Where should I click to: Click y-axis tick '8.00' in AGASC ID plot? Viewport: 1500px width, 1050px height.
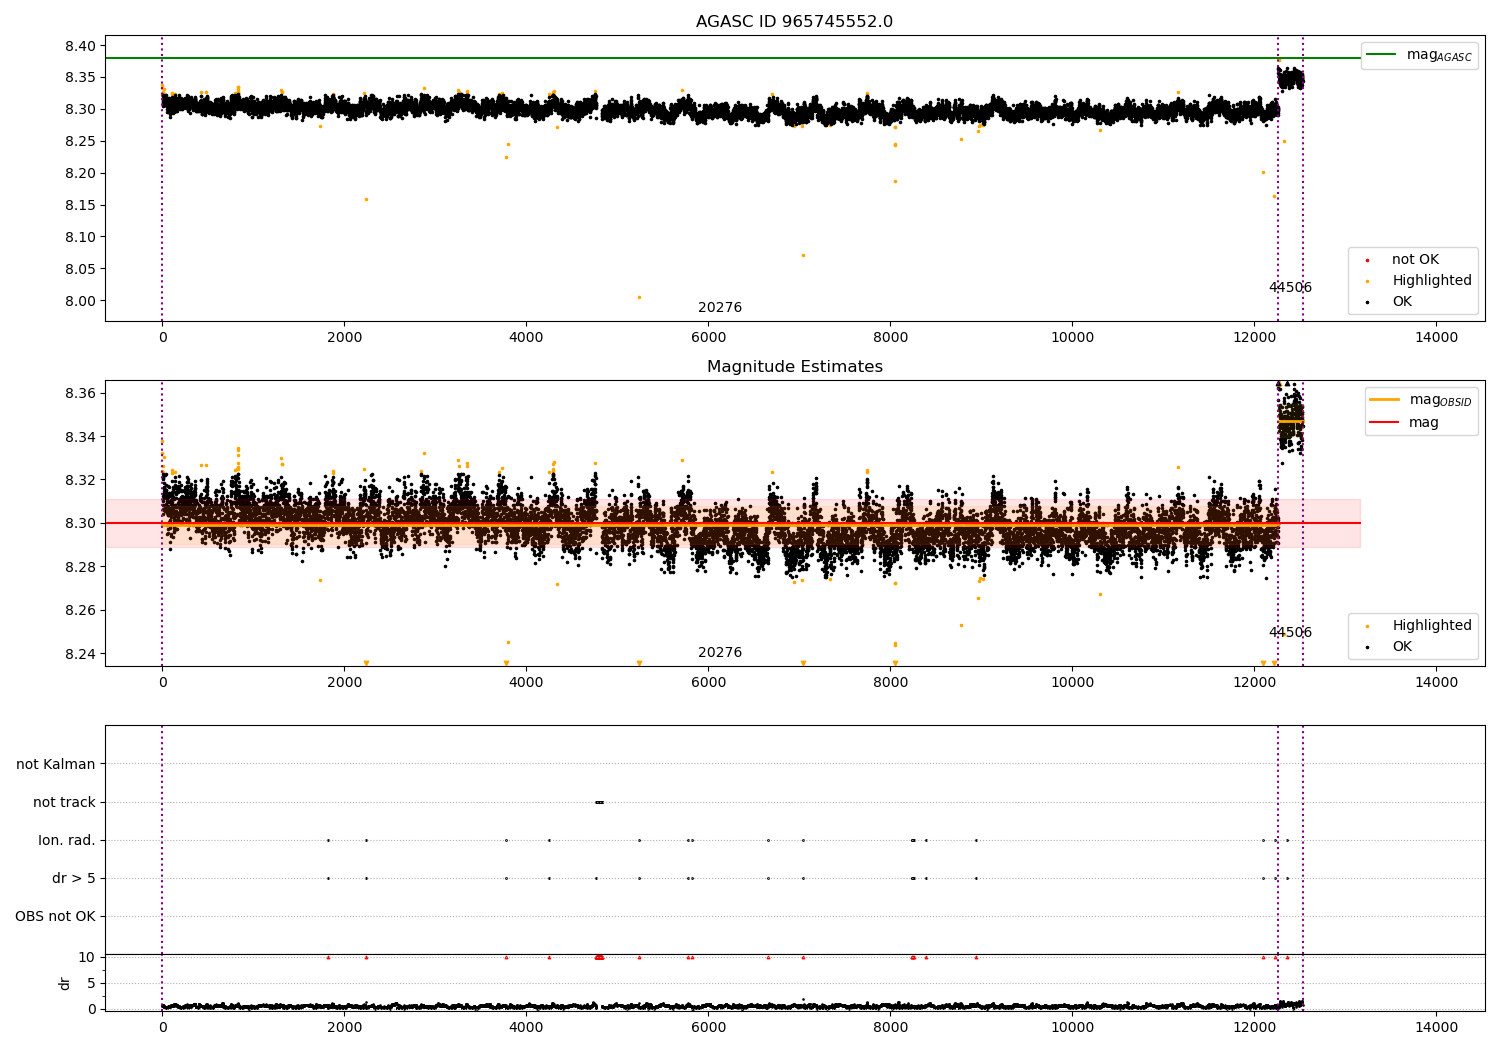coord(82,301)
